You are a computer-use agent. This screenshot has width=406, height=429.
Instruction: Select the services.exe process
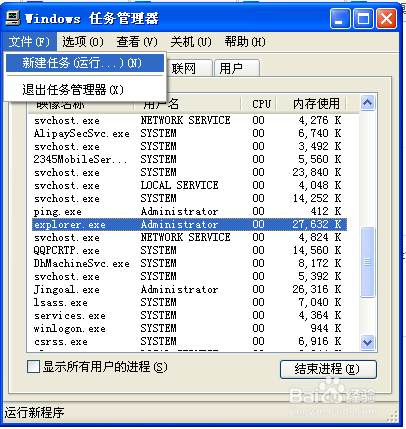tap(189, 315)
